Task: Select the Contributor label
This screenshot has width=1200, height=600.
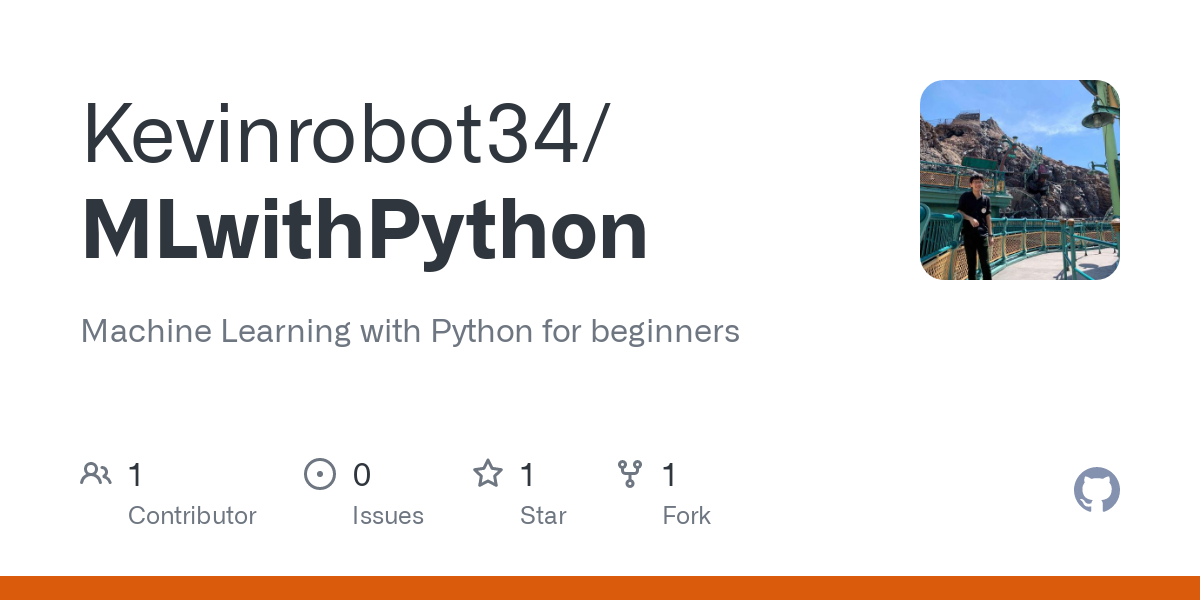Action: click(x=192, y=516)
